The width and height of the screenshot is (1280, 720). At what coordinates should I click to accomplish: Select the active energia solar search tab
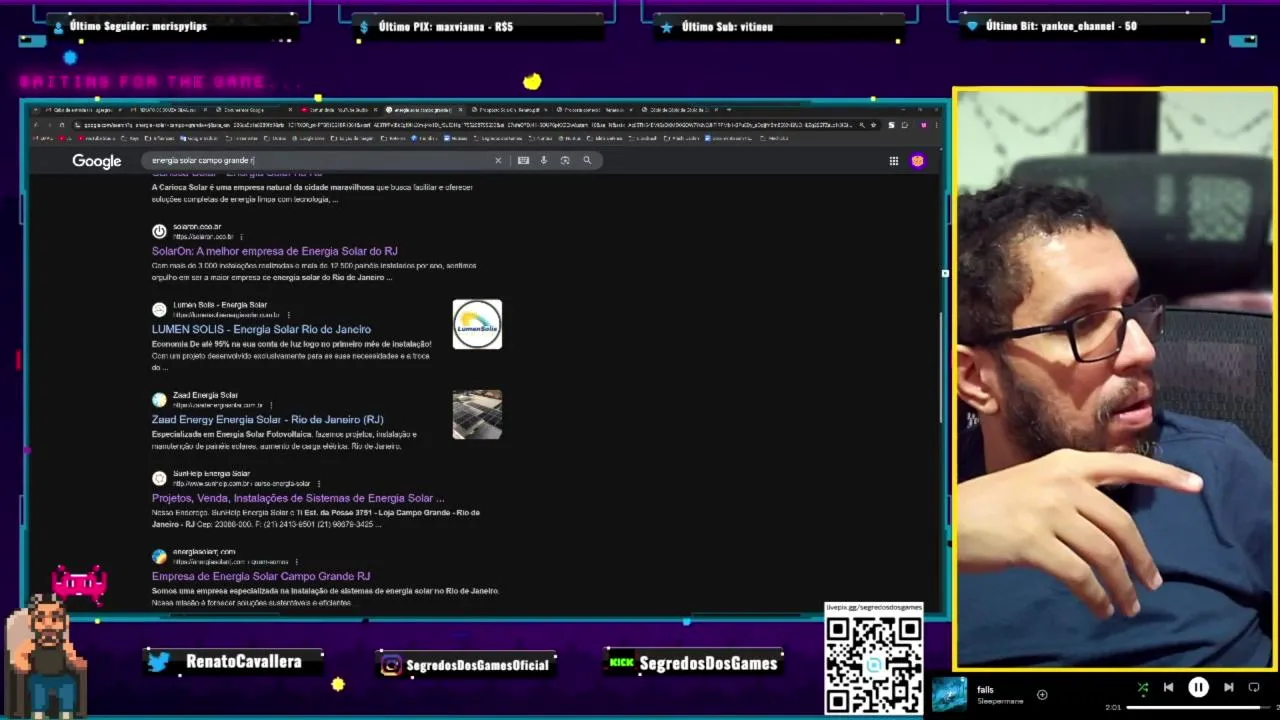(x=425, y=110)
